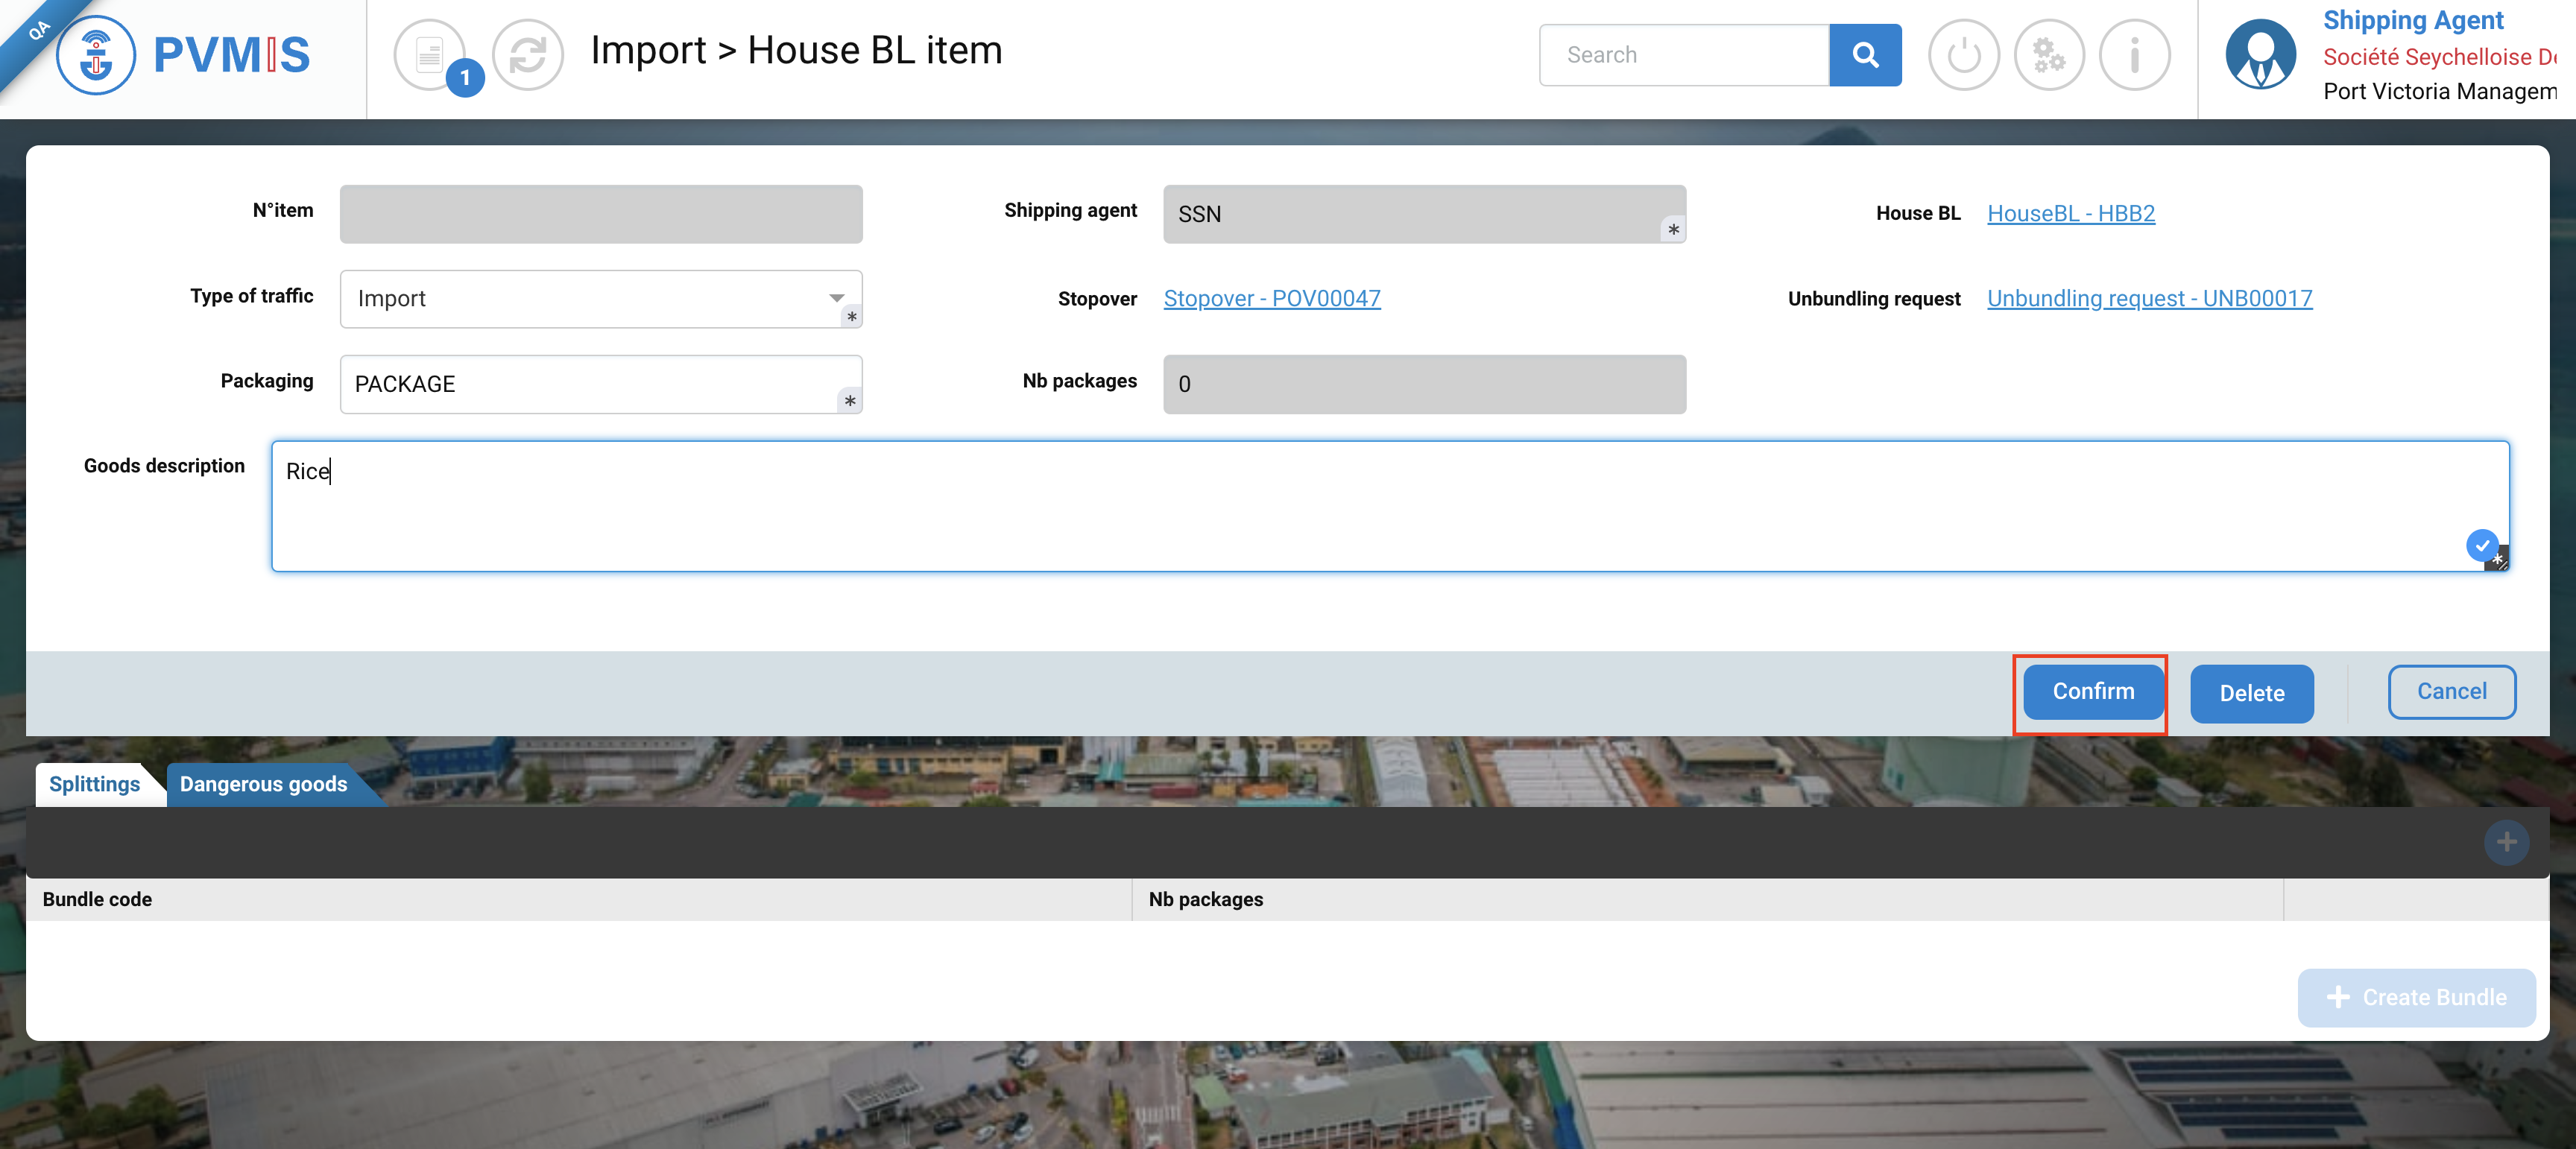This screenshot has width=2576, height=1149.
Task: Open the Shipping agent SSN field
Action: coord(1423,214)
